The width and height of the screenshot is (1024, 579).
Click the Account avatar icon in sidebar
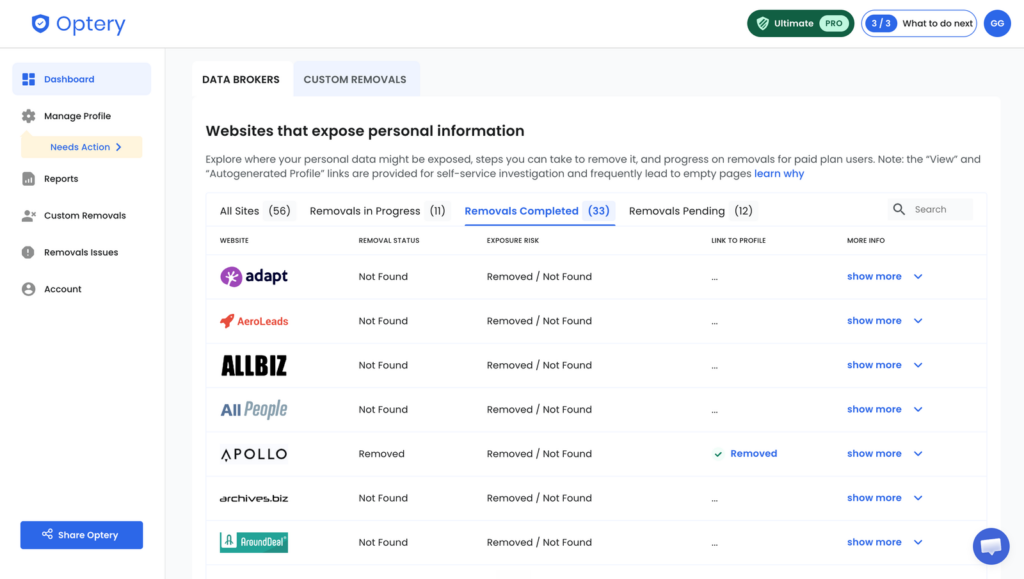pos(28,289)
